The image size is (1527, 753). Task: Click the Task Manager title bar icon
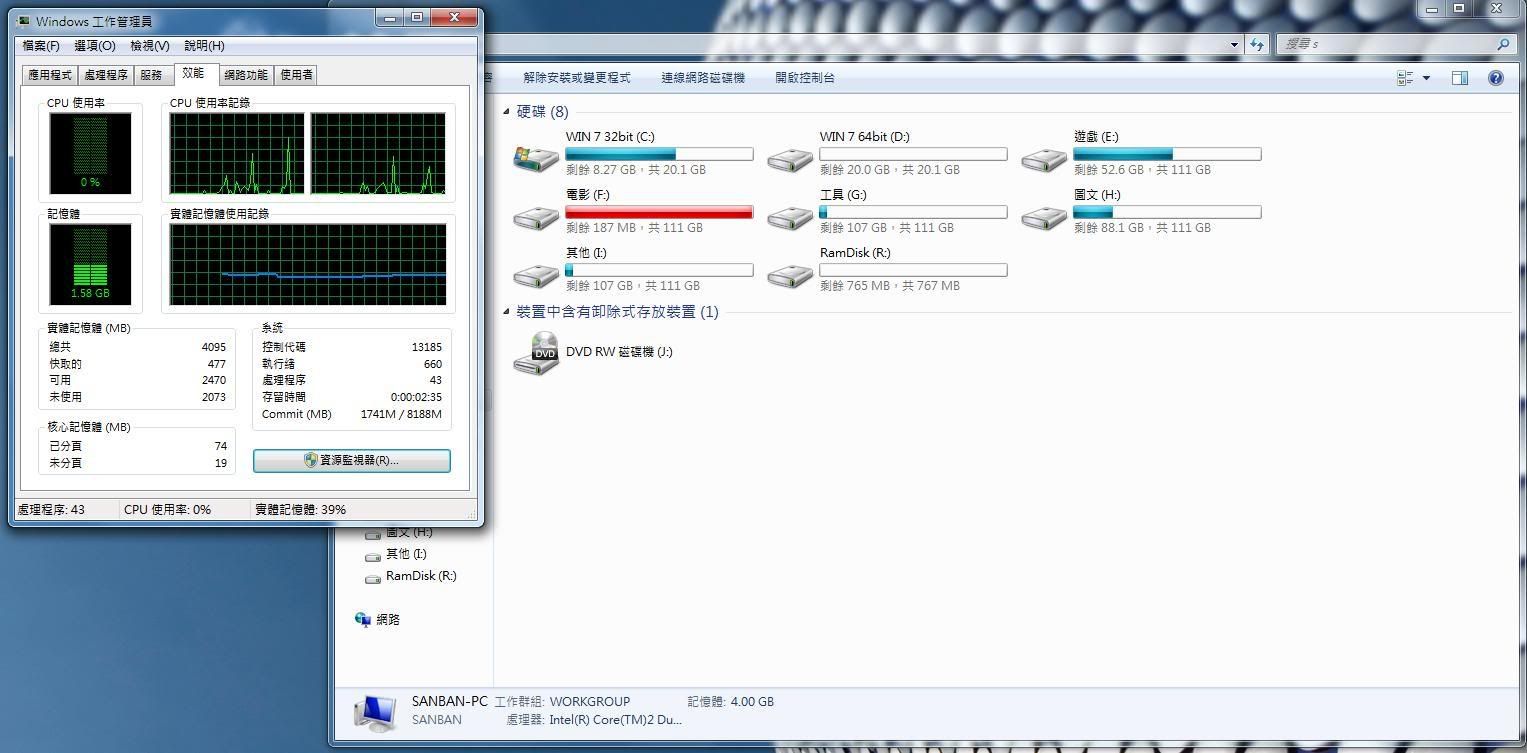(x=23, y=20)
